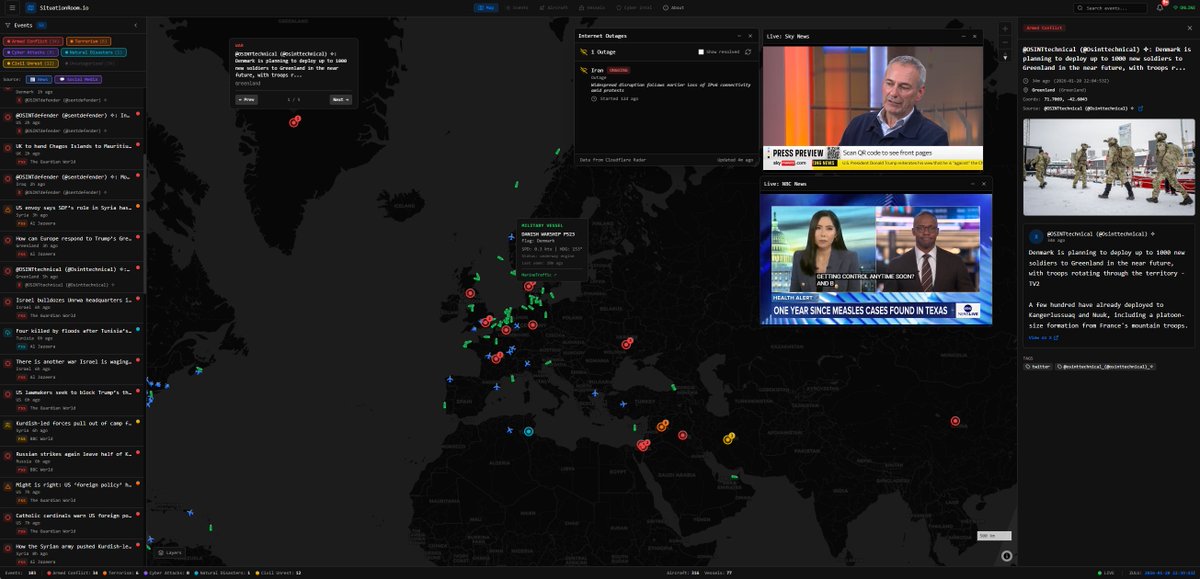Collapse the Events panel chevron
The height and width of the screenshot is (579, 1200).
tap(135, 24)
